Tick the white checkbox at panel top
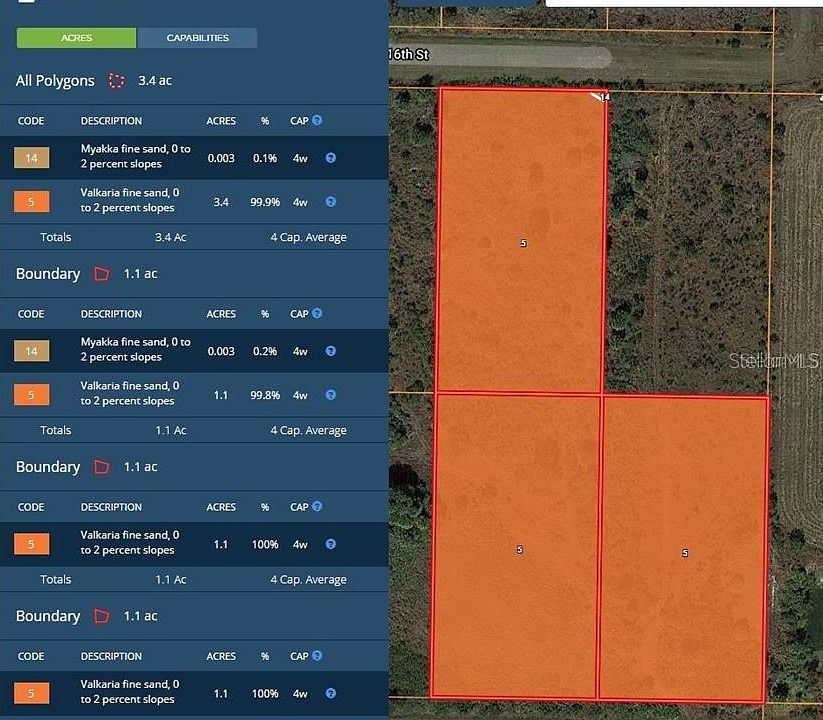Screen dimensions: 823x720 point(27,3)
